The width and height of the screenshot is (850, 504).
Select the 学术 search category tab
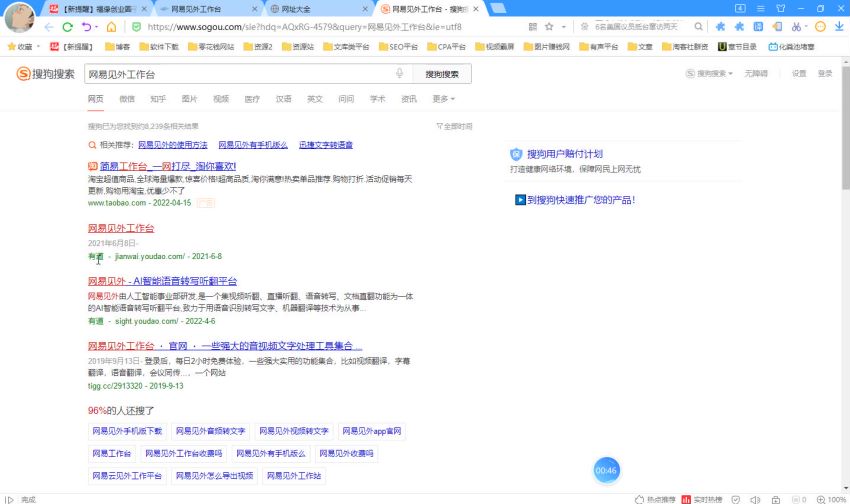pos(378,99)
